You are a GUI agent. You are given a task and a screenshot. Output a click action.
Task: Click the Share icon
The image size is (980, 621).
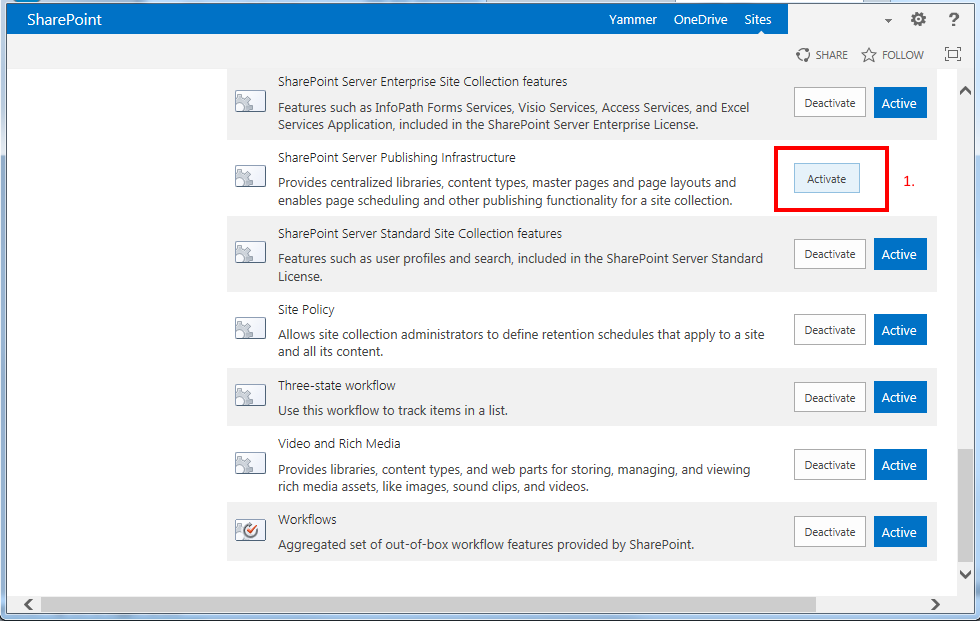click(x=803, y=55)
